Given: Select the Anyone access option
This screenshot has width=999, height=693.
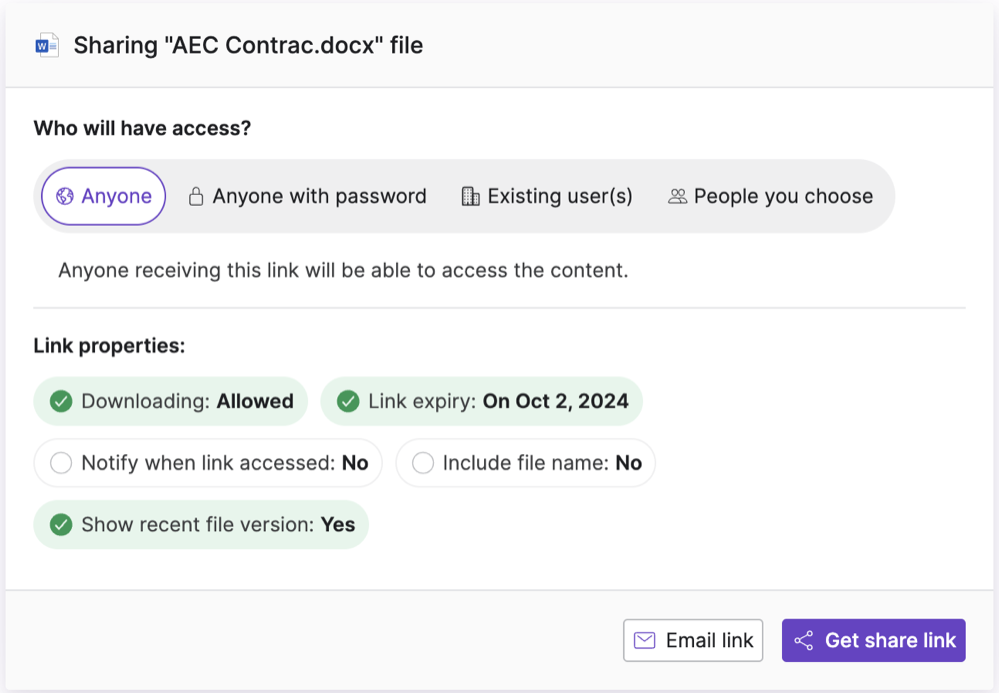Looking at the screenshot, I should point(104,196).
